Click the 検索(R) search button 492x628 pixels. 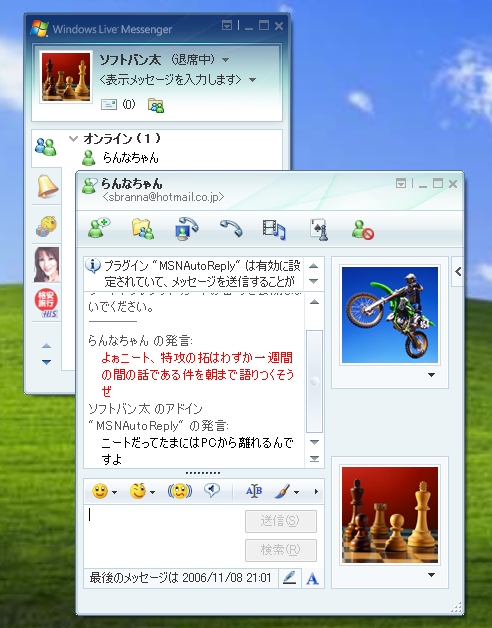tap(281, 550)
